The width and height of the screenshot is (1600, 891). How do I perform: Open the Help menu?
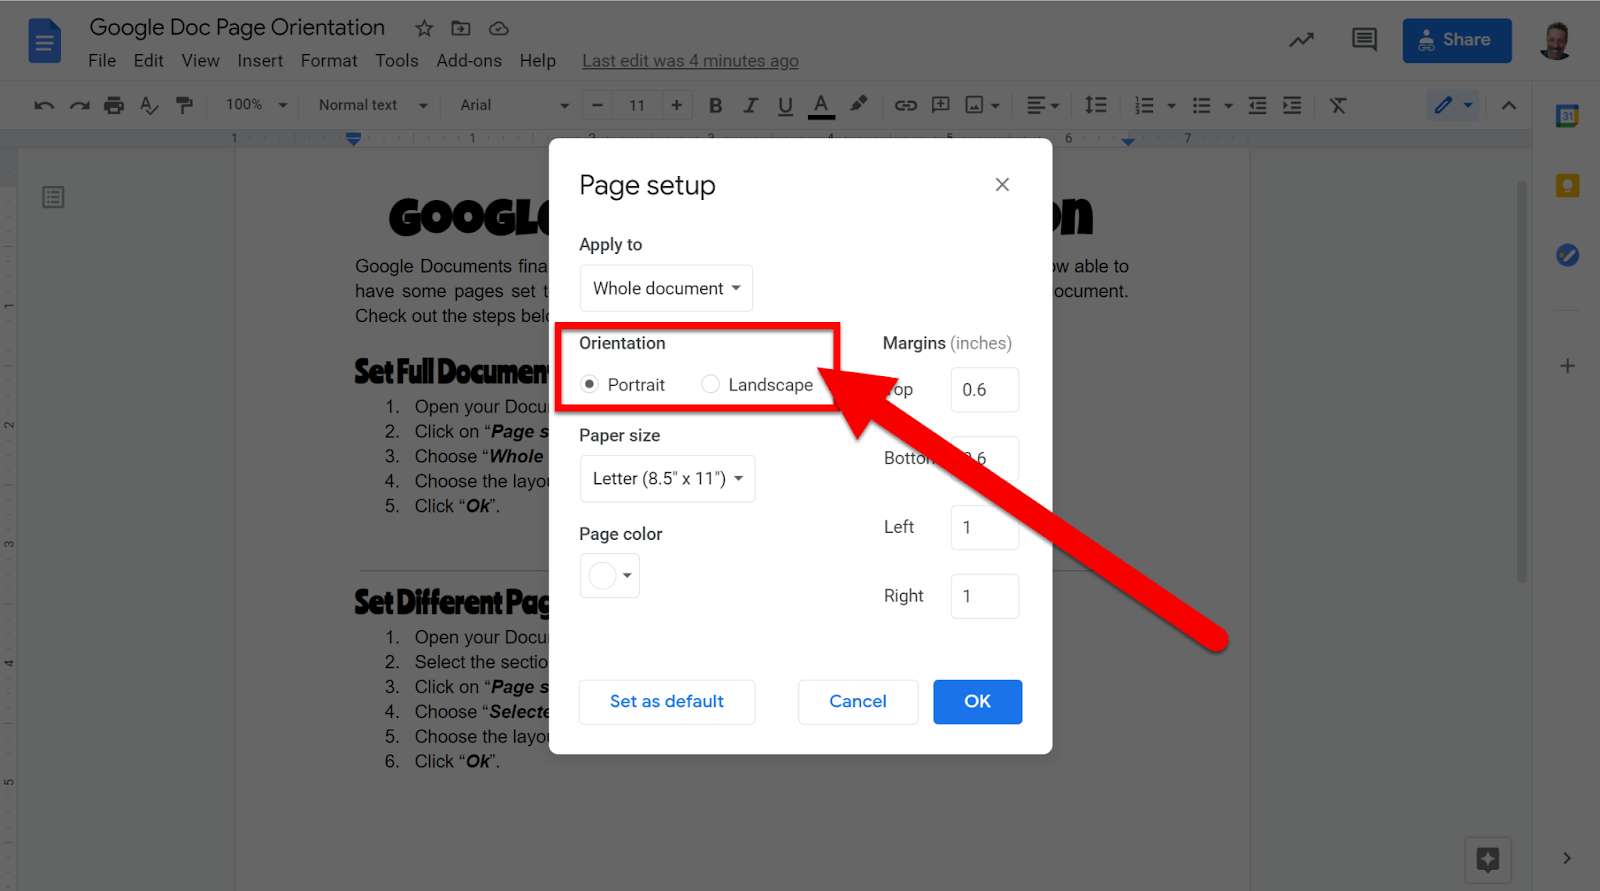537,61
